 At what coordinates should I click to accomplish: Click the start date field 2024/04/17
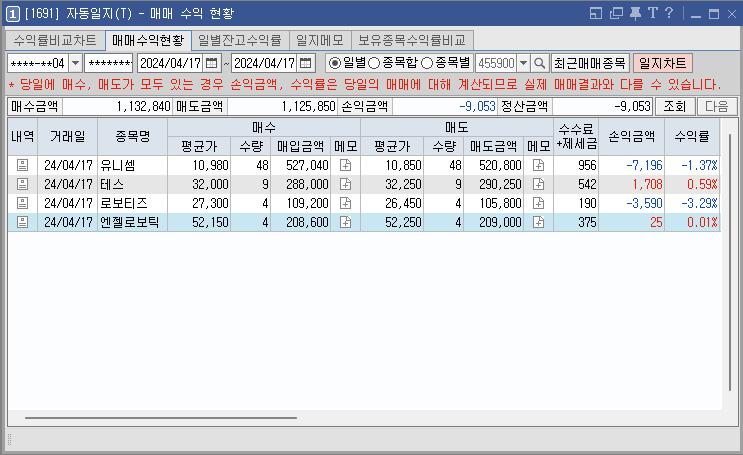(x=171, y=63)
